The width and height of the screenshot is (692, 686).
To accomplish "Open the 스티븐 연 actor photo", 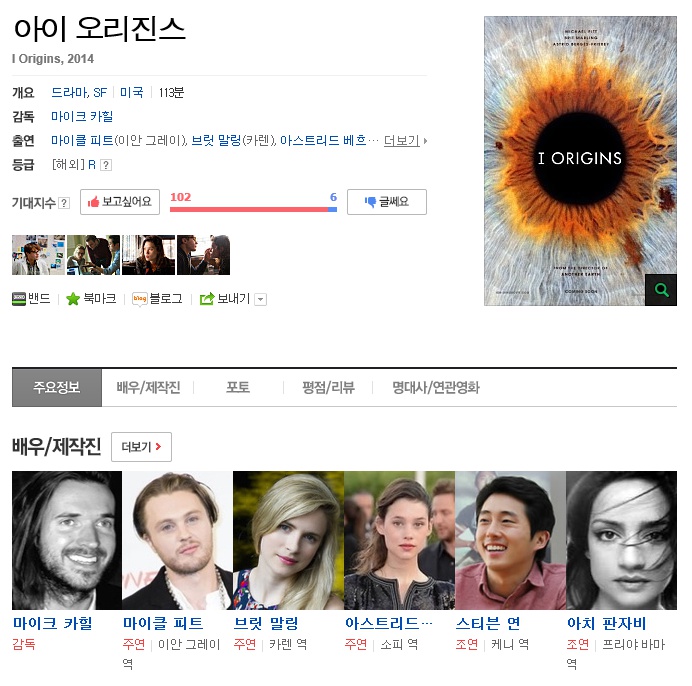I will click(x=510, y=540).
